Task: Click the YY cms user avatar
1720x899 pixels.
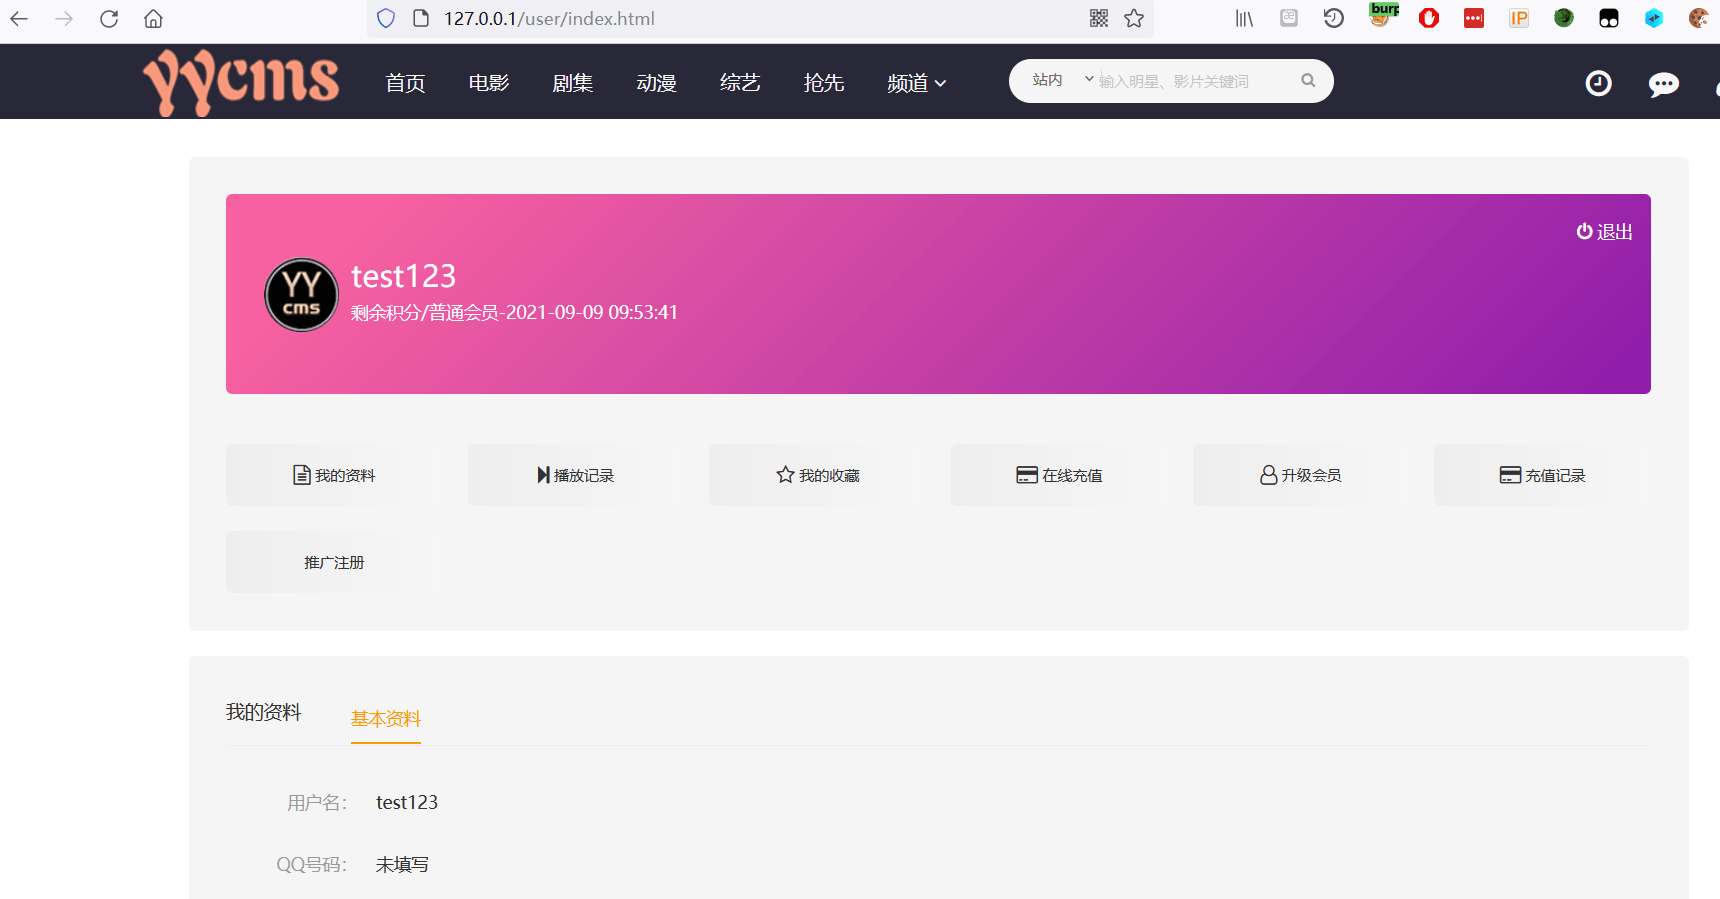Action: 301,295
